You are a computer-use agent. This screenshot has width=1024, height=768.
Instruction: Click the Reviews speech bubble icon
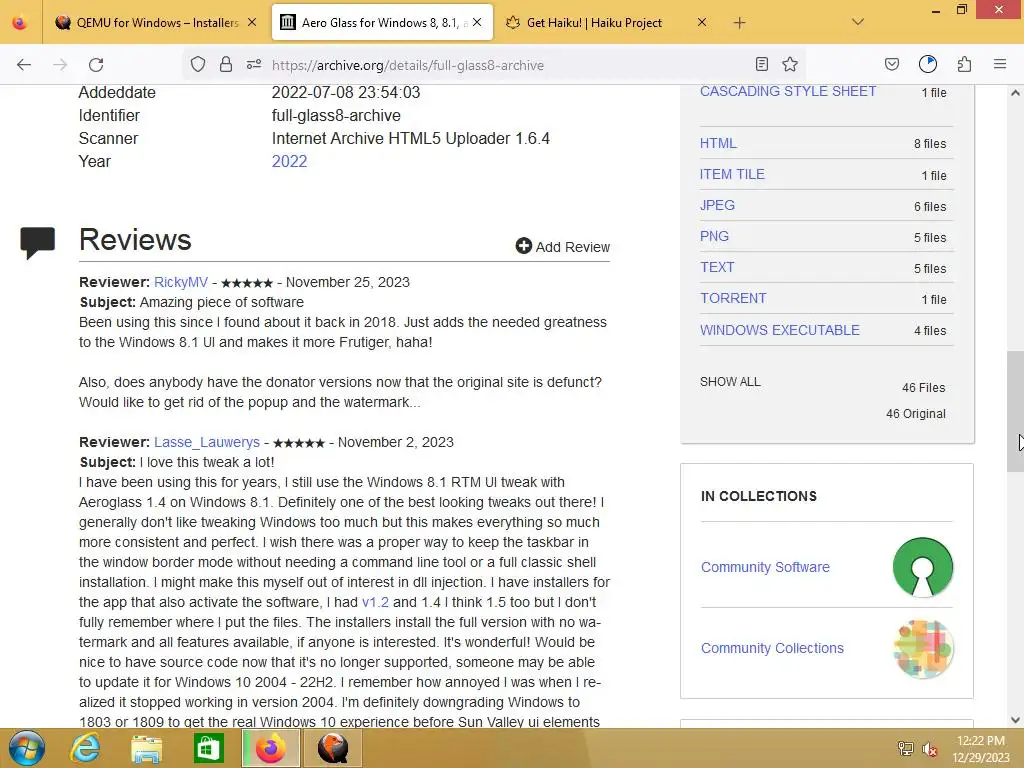coord(37,242)
